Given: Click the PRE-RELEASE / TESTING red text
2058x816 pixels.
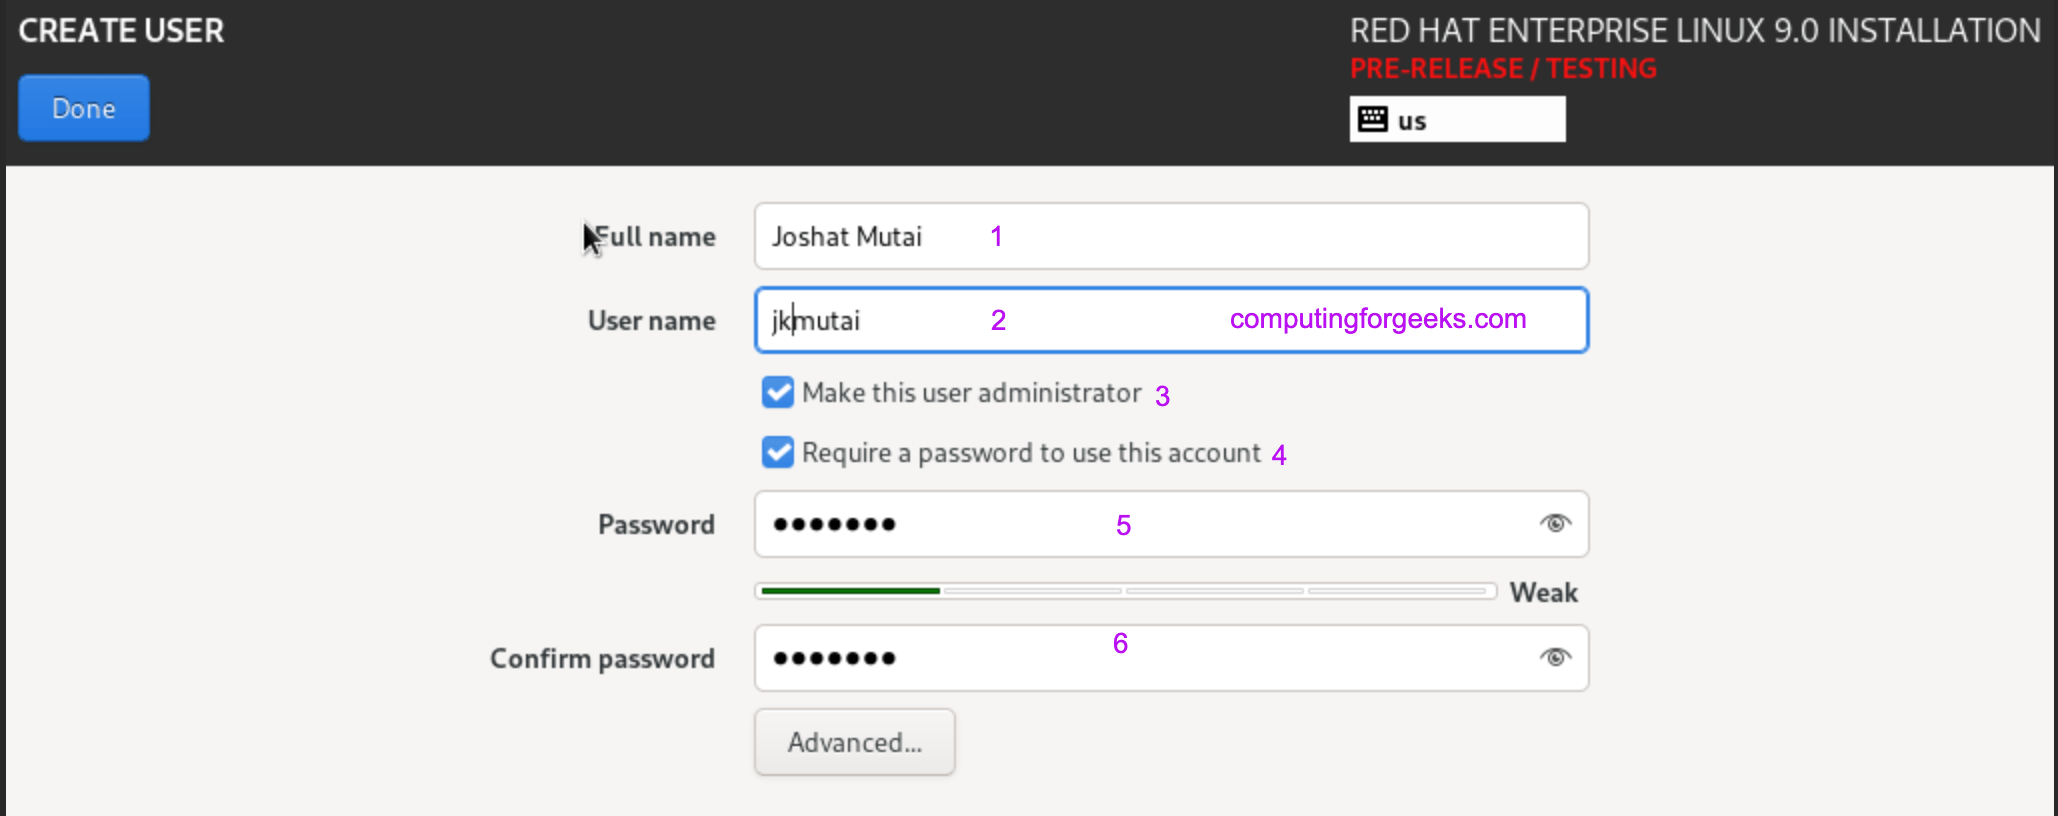Looking at the screenshot, I should coord(1503,68).
